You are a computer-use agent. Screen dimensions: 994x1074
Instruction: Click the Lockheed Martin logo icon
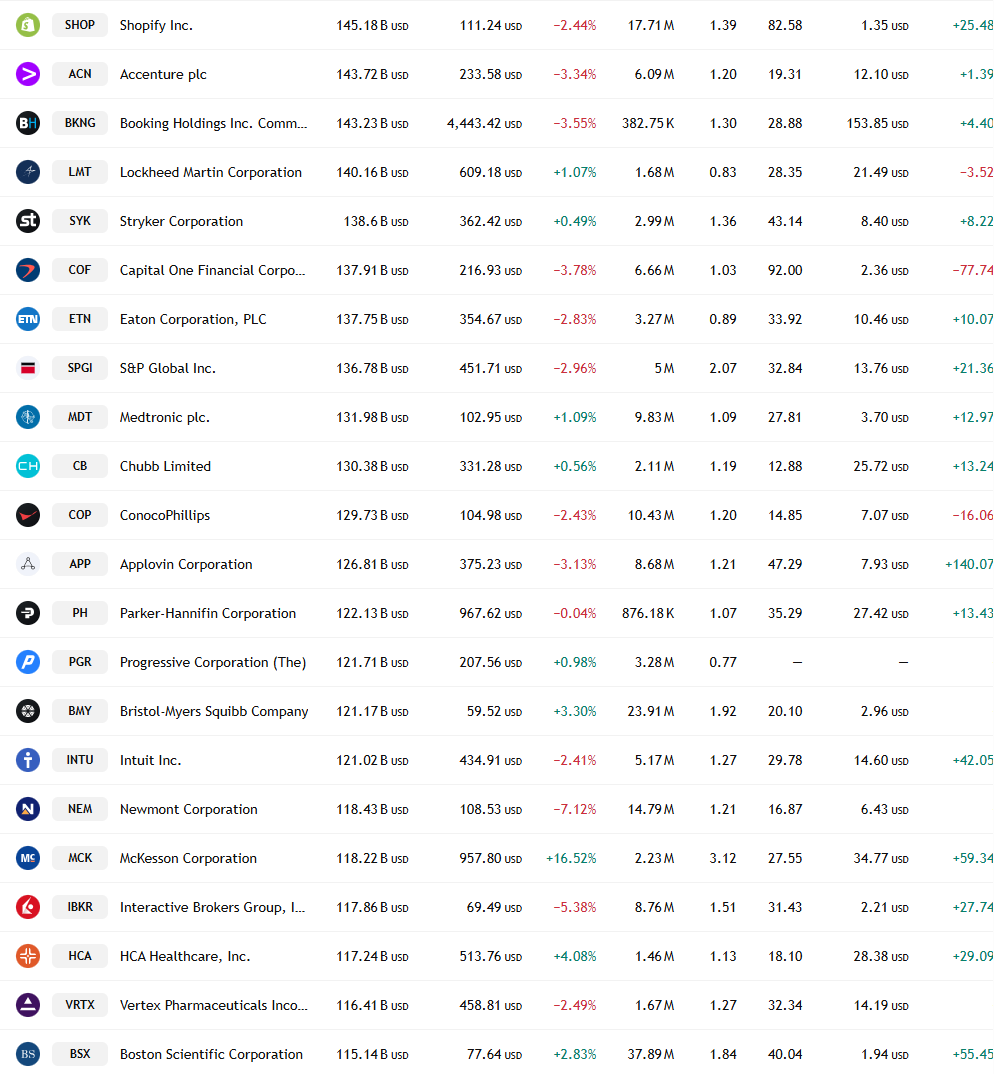(28, 172)
